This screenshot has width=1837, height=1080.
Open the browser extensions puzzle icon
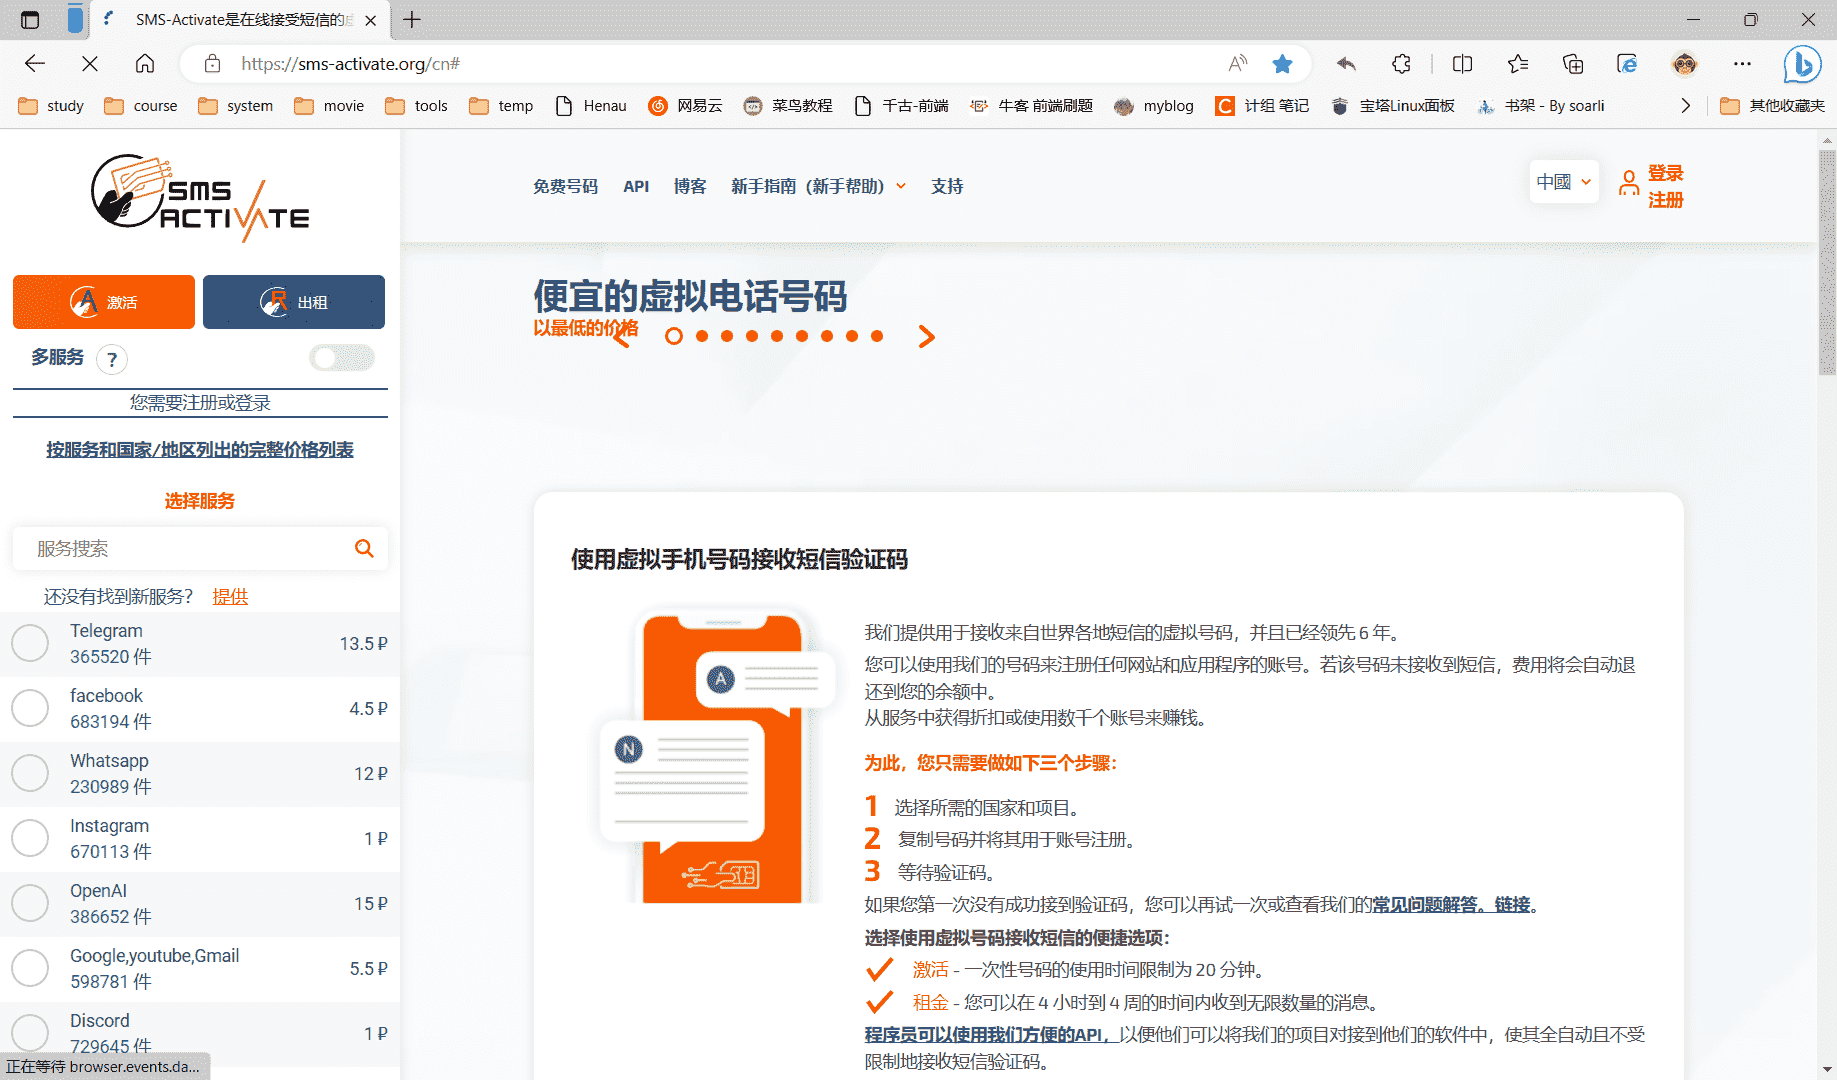(1401, 64)
